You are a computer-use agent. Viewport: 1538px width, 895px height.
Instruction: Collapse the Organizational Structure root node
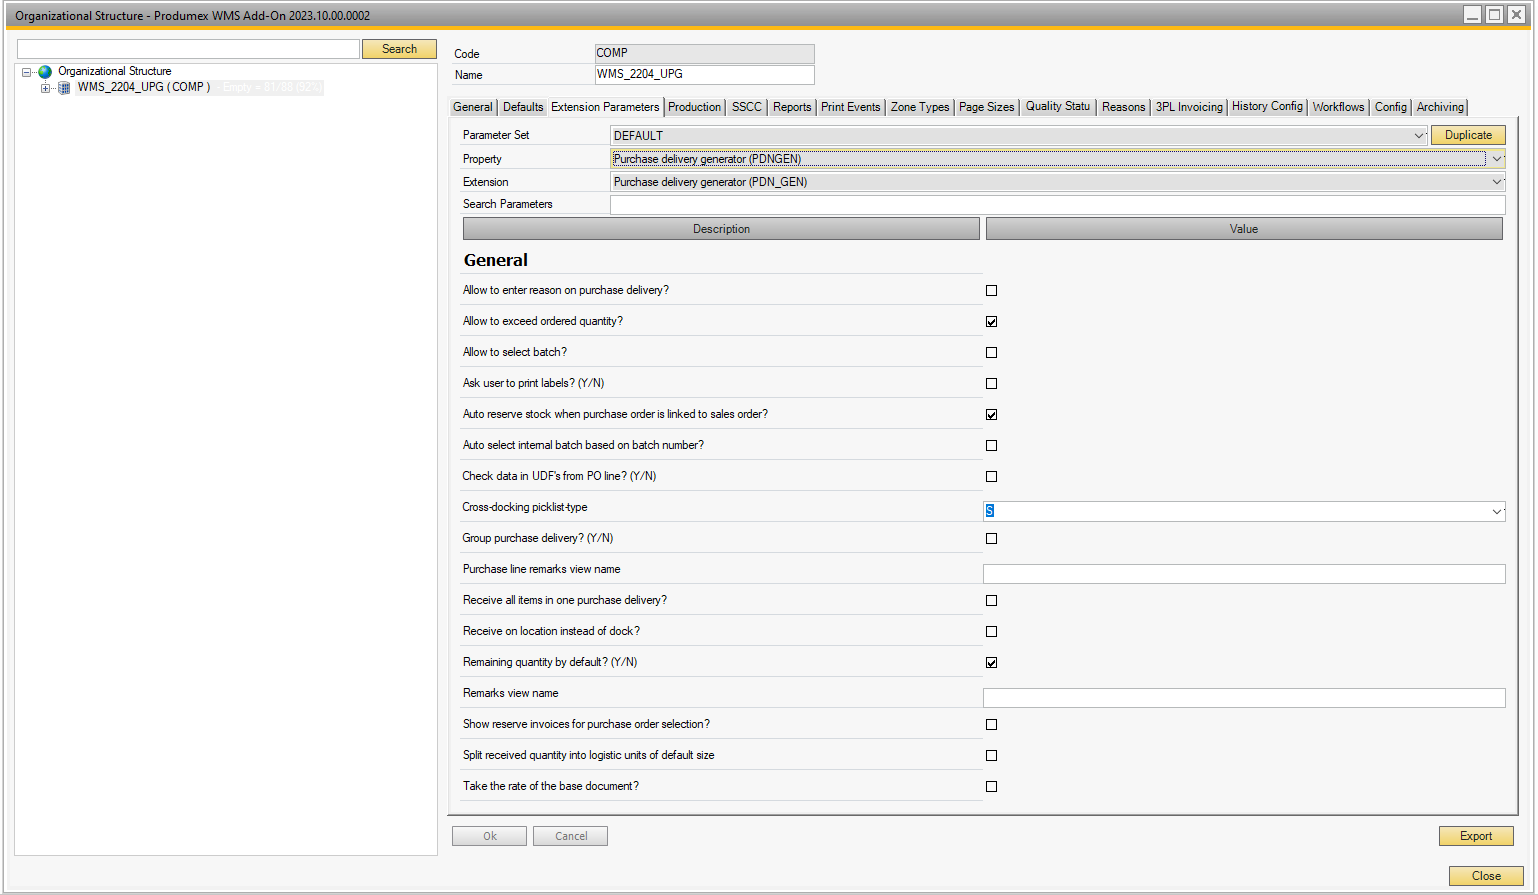pos(27,72)
